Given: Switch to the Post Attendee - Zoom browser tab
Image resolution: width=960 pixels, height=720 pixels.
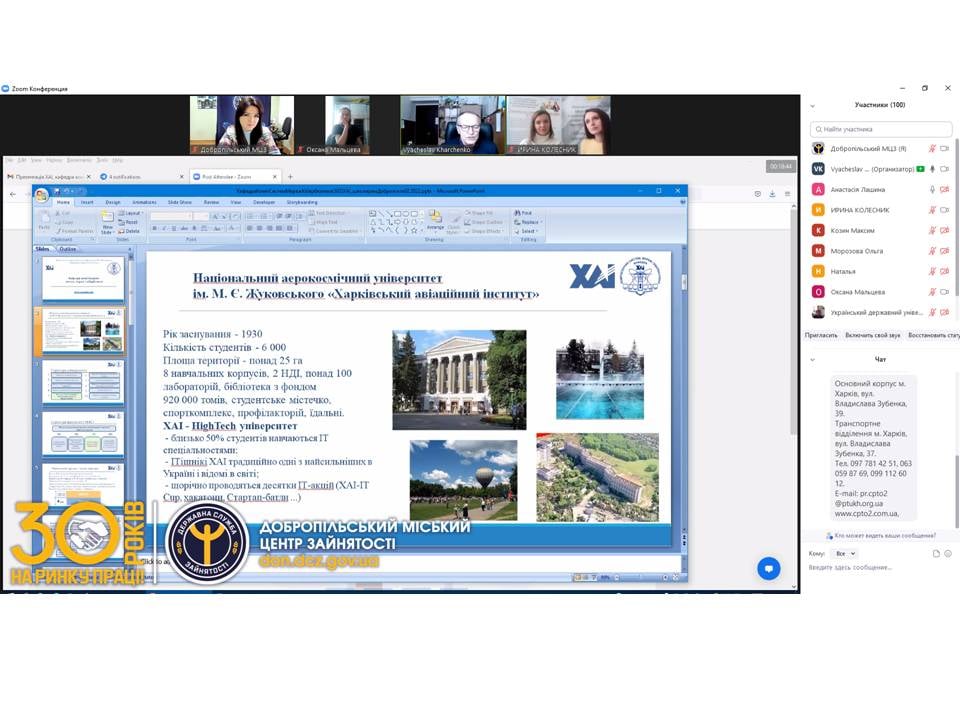Looking at the screenshot, I should pyautogui.click(x=231, y=177).
